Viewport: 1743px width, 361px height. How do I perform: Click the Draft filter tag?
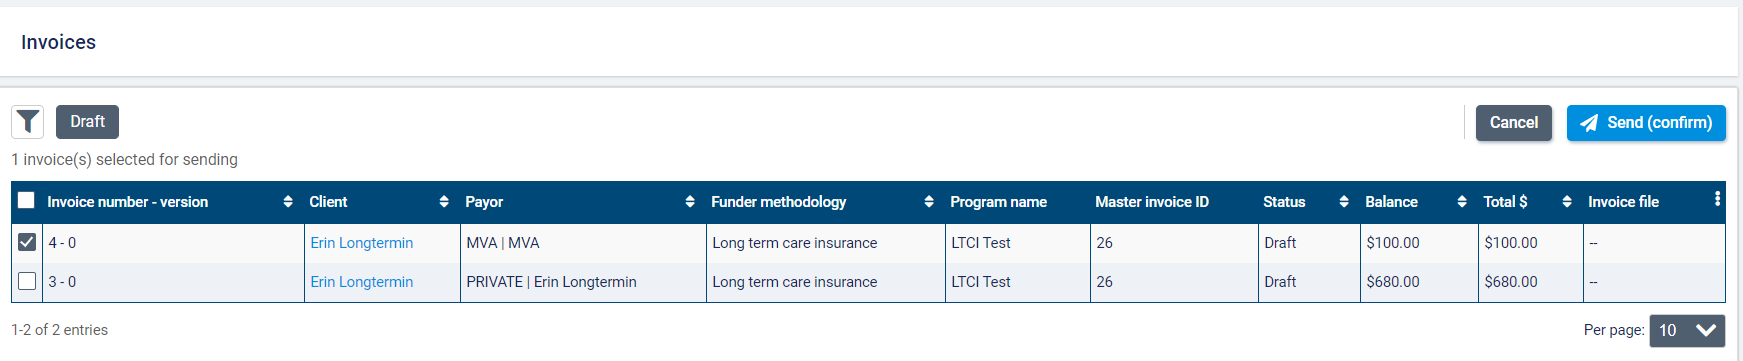[x=87, y=122]
